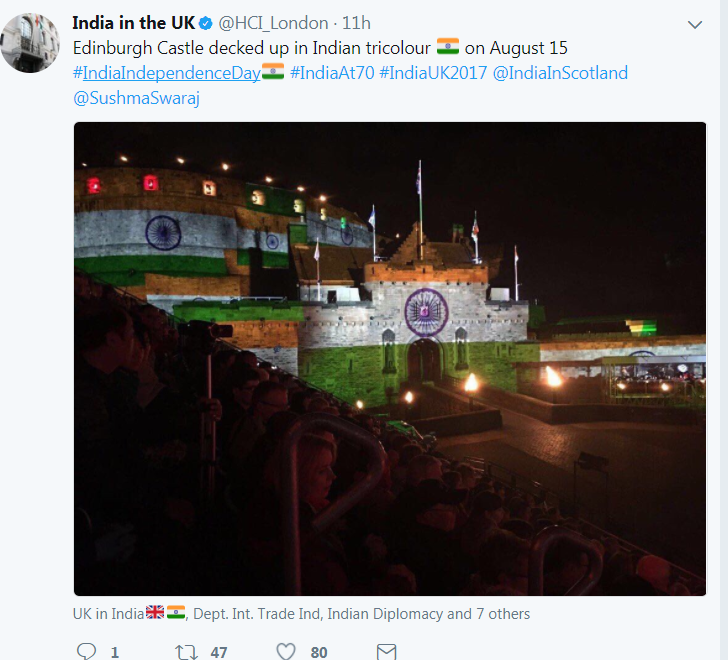Open the tagged users list below photo
Viewport: 728px width, 660px height.
[x=301, y=614]
